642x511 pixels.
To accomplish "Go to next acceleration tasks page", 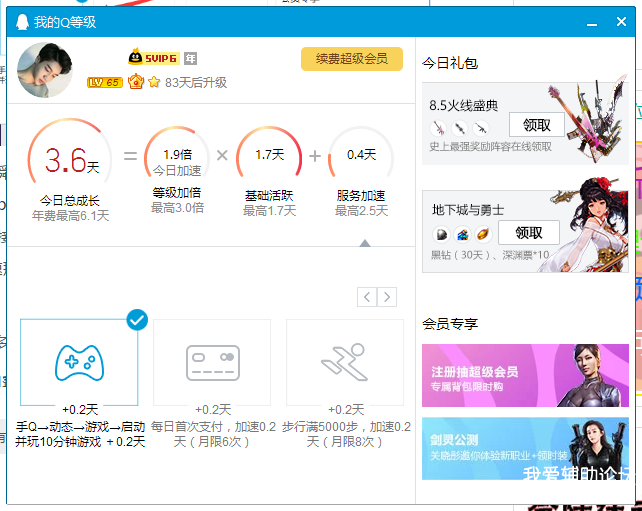I will click(x=387, y=297).
